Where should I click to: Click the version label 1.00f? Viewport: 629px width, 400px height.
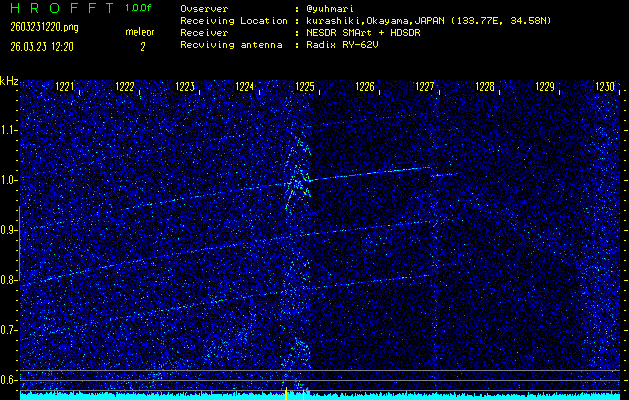click(x=138, y=8)
